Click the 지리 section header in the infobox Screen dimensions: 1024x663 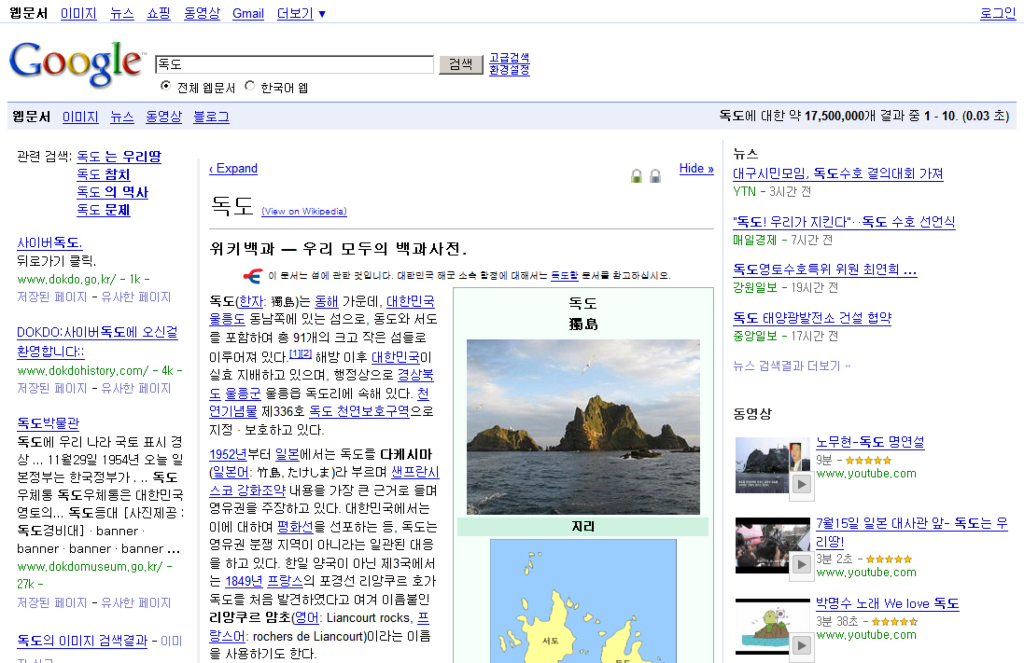point(583,526)
